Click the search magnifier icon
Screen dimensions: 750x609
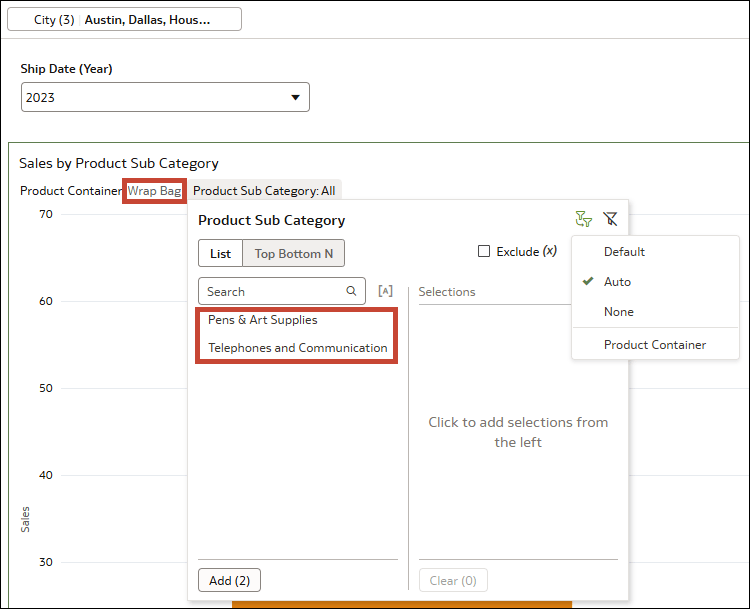coord(351,291)
